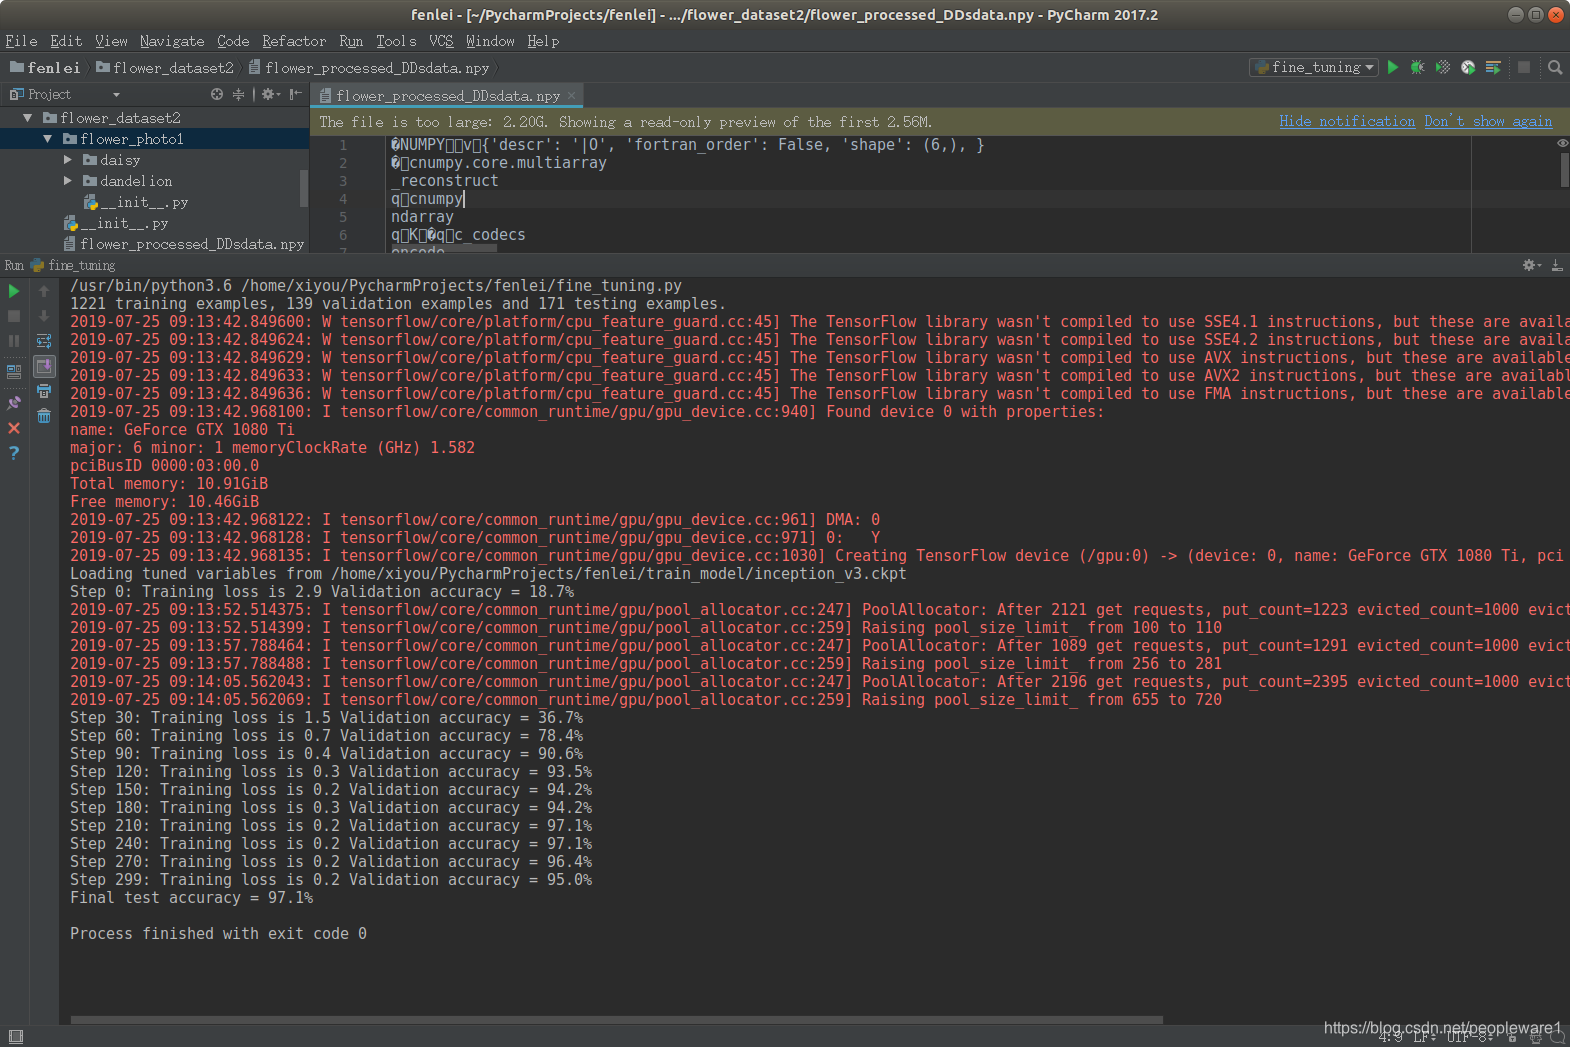The image size is (1570, 1047).
Task: Click Don't show again link
Action: click(1488, 121)
